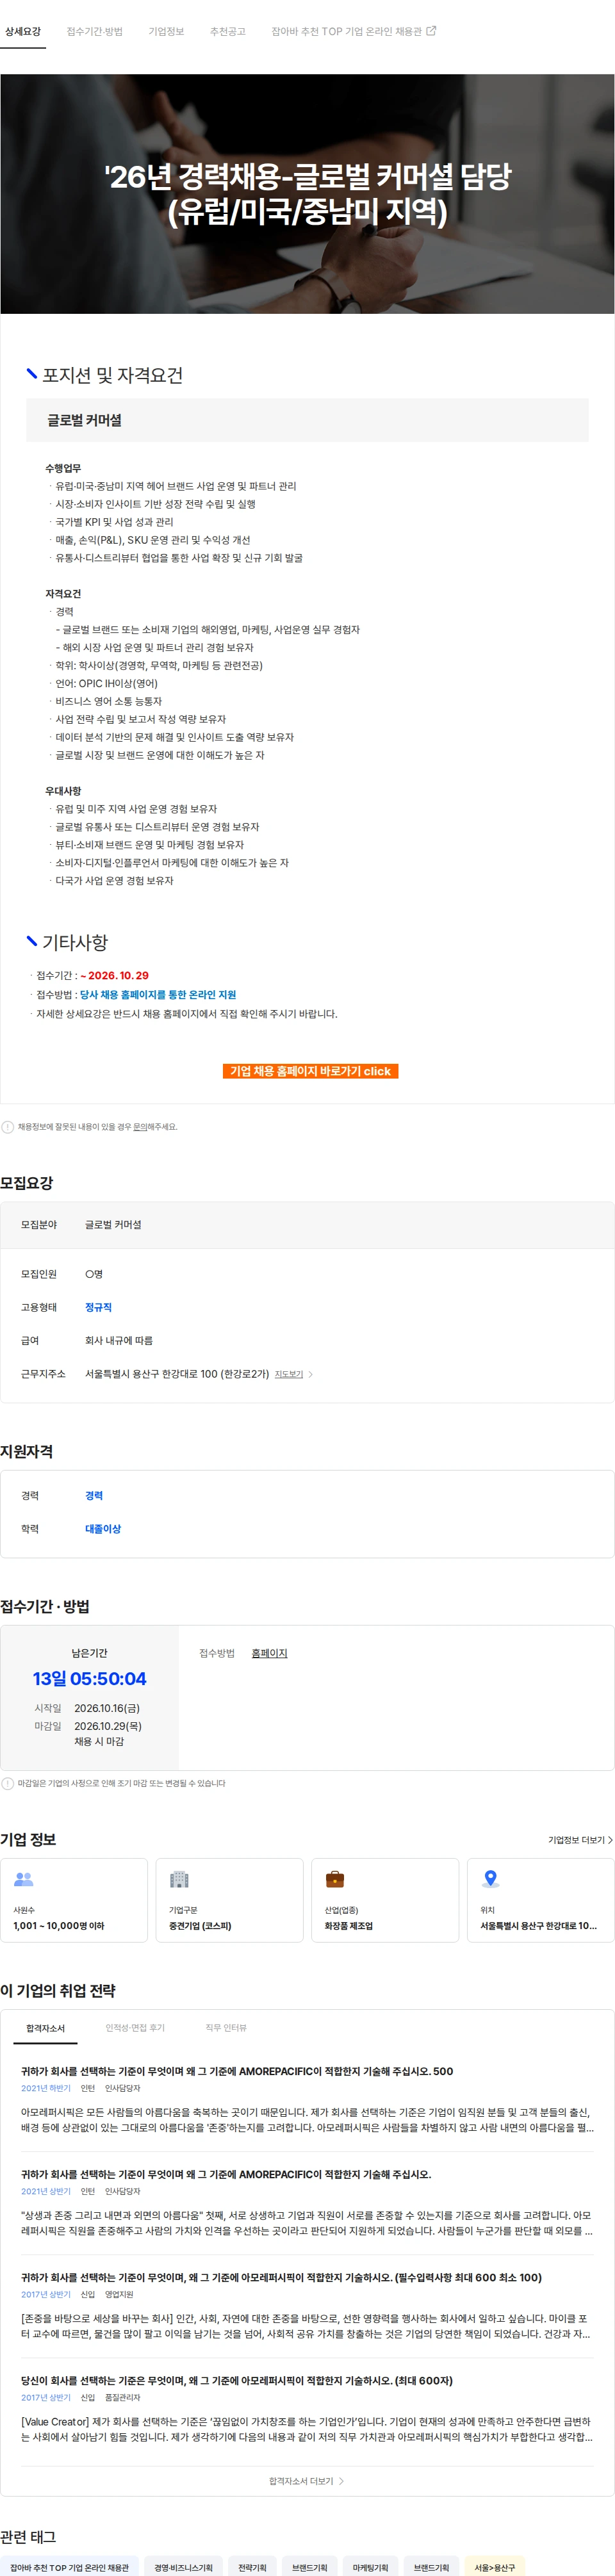Click the info icon beside 채용정보에 잘못된 내용
Viewport: 615px width, 2576px height.
[8, 1127]
